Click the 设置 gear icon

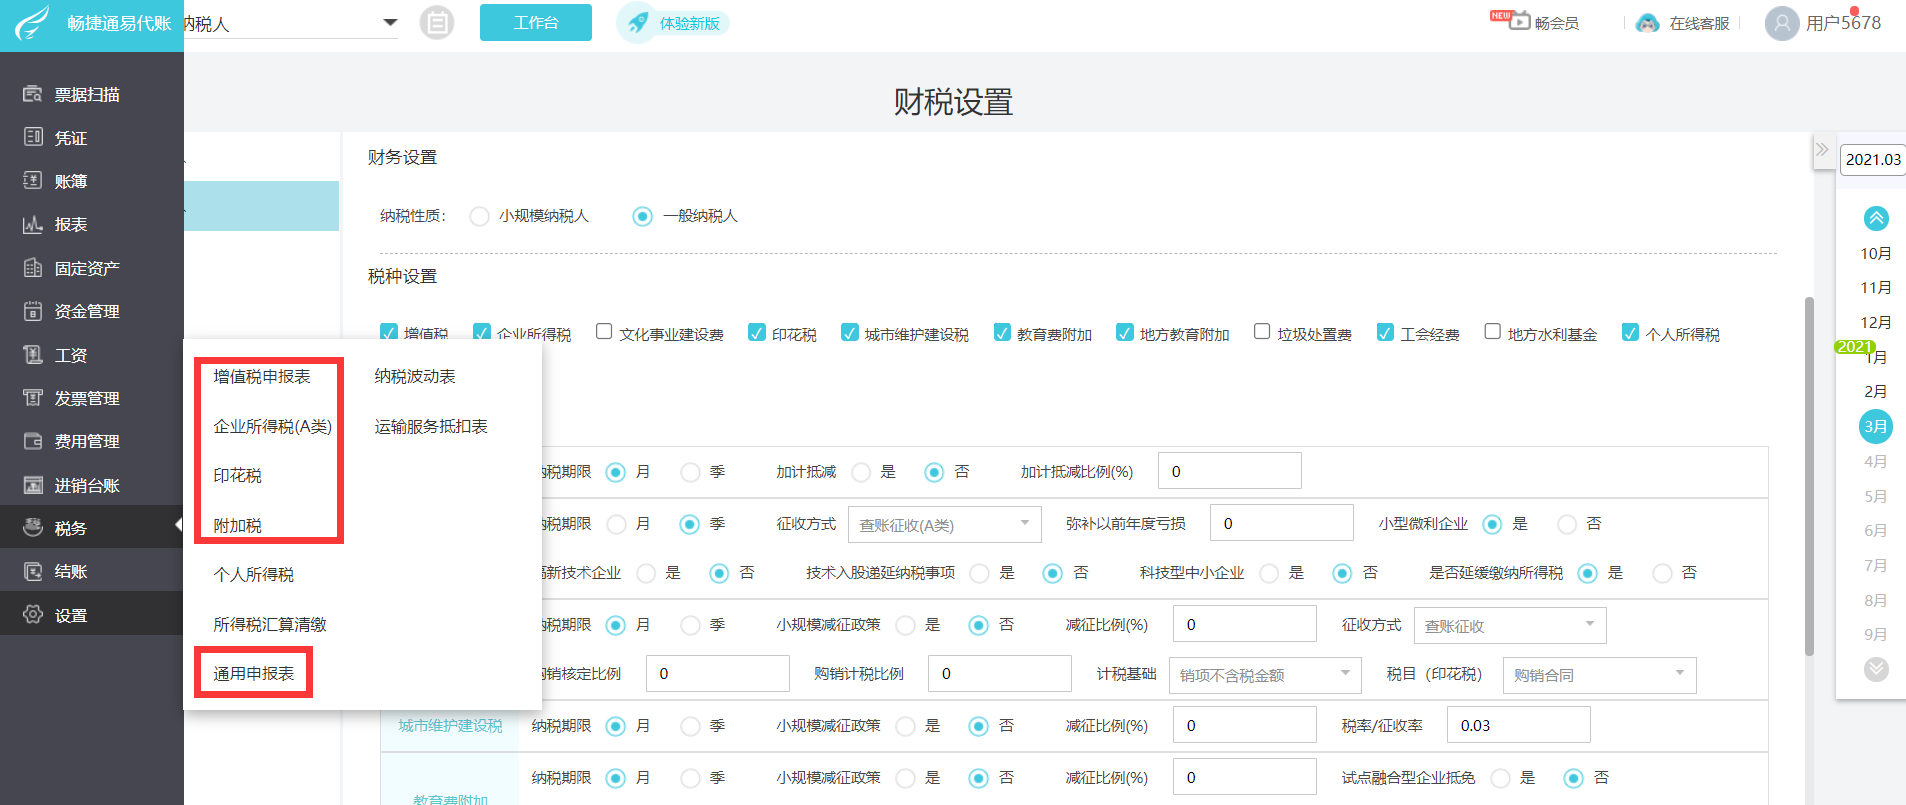tap(33, 615)
